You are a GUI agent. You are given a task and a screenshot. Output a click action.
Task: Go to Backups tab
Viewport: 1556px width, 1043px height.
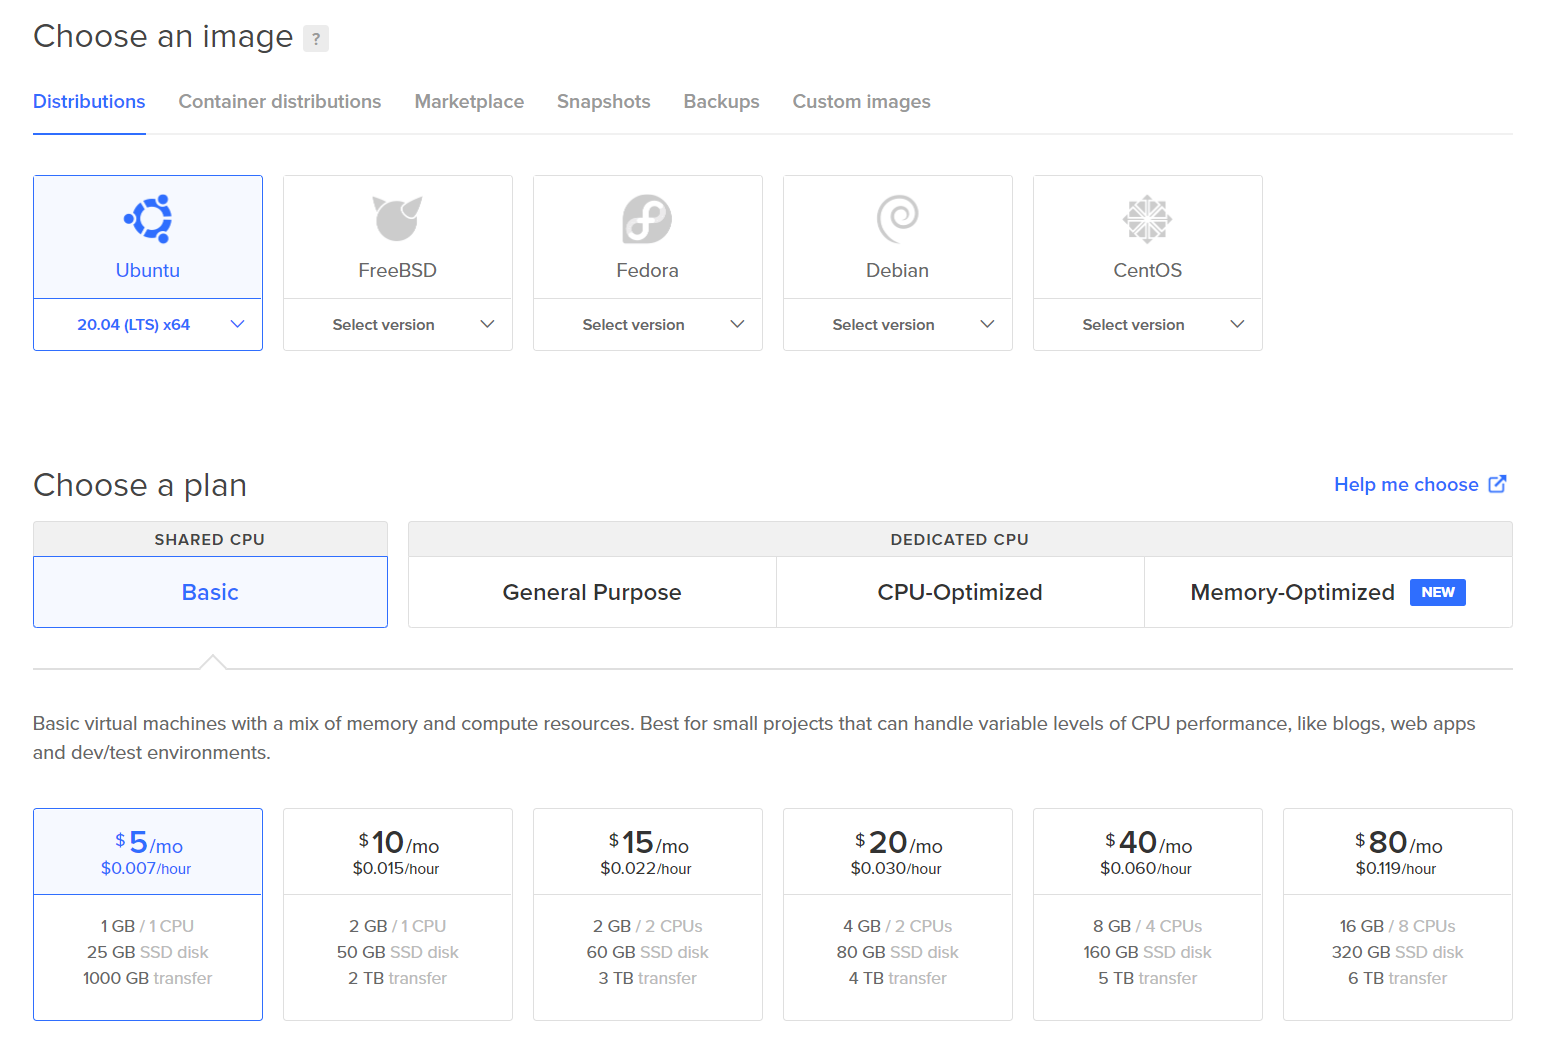[721, 102]
